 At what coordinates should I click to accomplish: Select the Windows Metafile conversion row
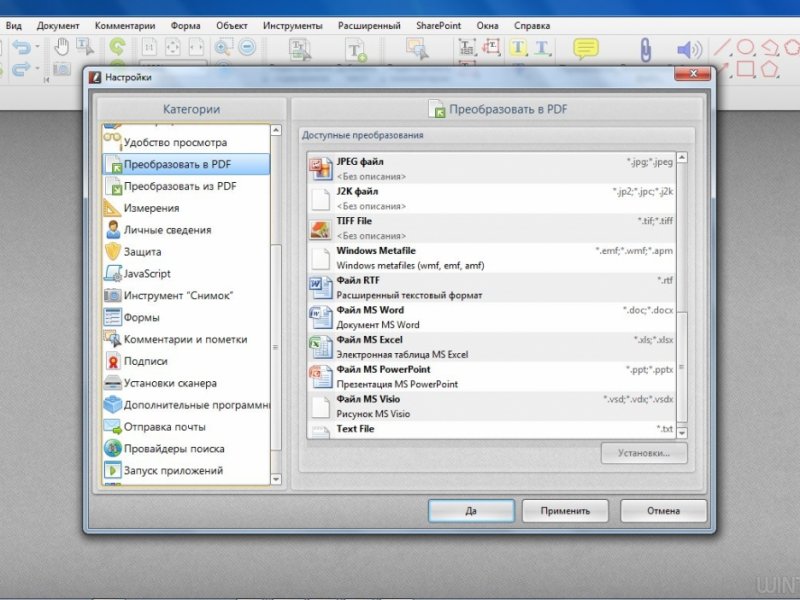tap(491, 258)
